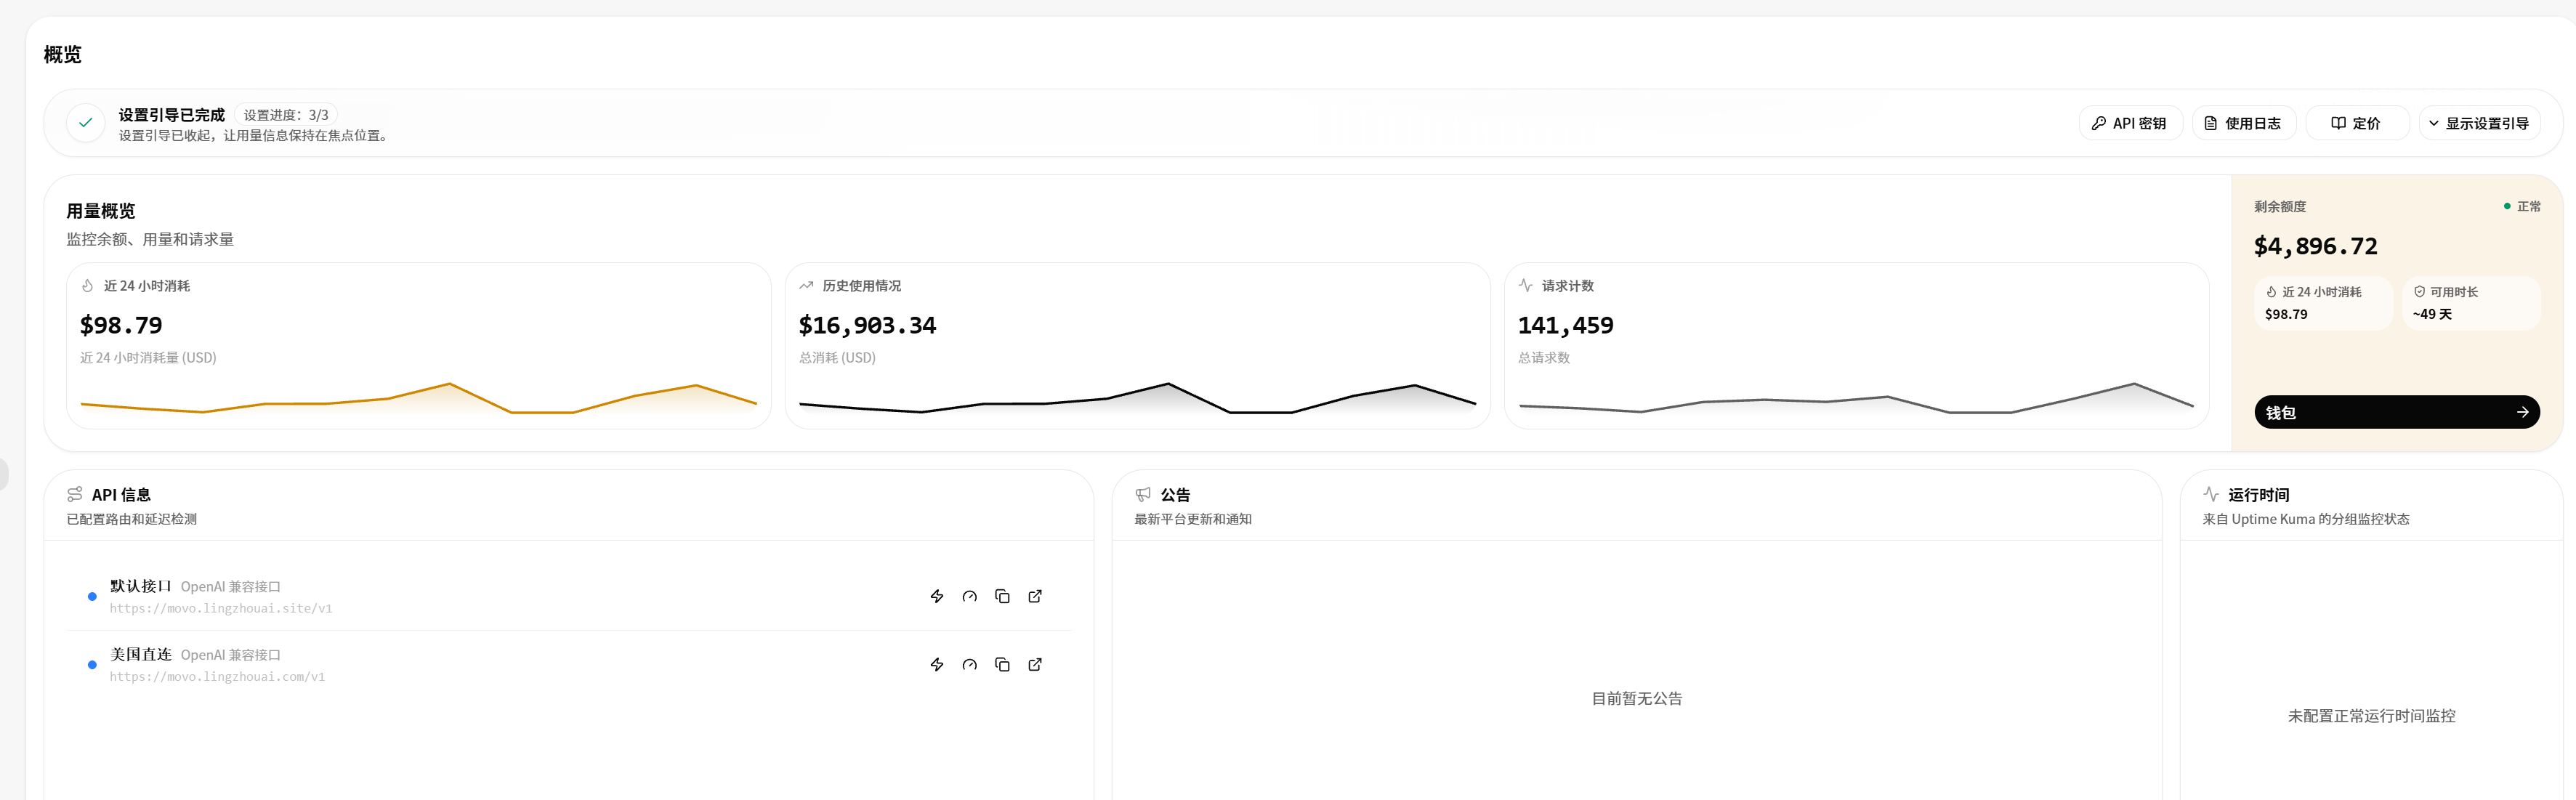Check latency gauge icon for 默认接口
This screenshot has height=800, width=2576.
pyautogui.click(x=969, y=596)
